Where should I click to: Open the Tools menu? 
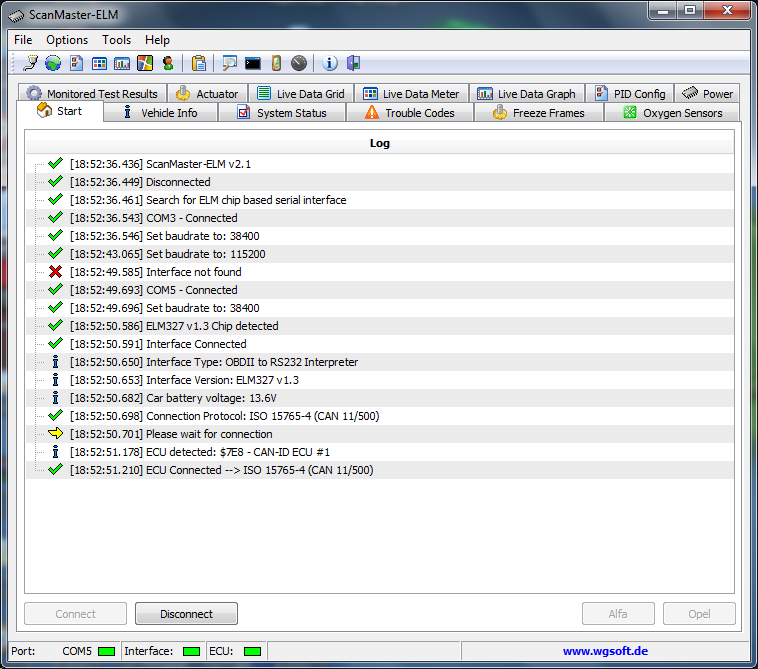pos(116,40)
